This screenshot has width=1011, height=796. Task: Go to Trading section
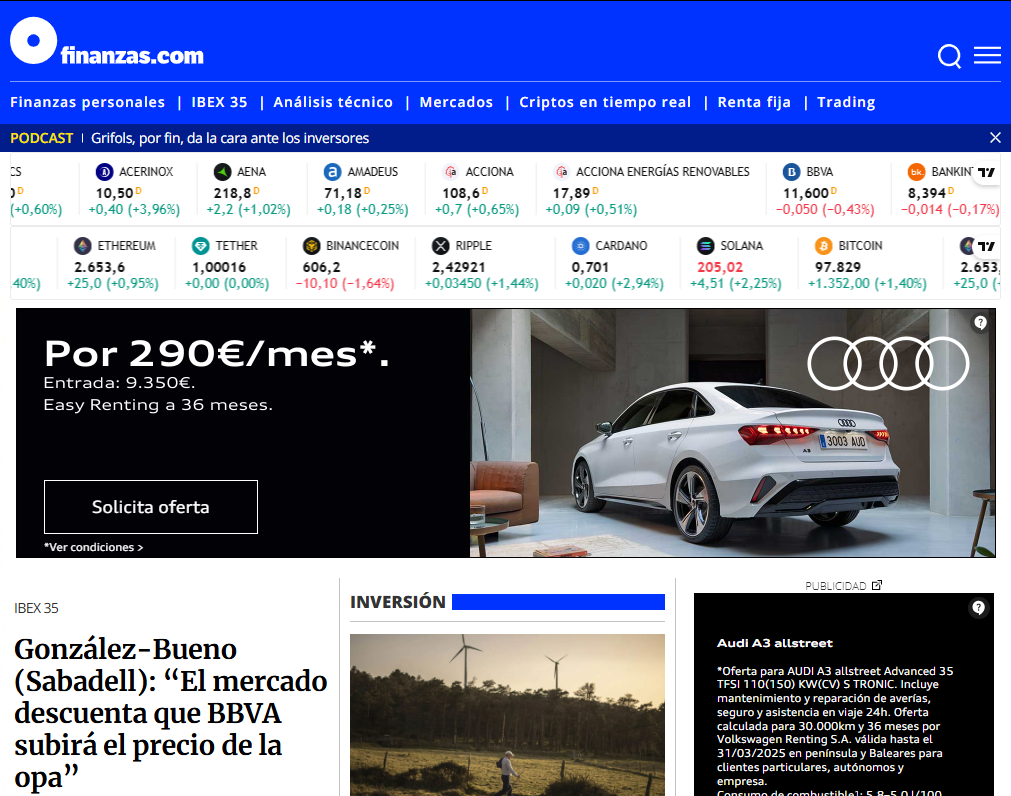(x=847, y=102)
